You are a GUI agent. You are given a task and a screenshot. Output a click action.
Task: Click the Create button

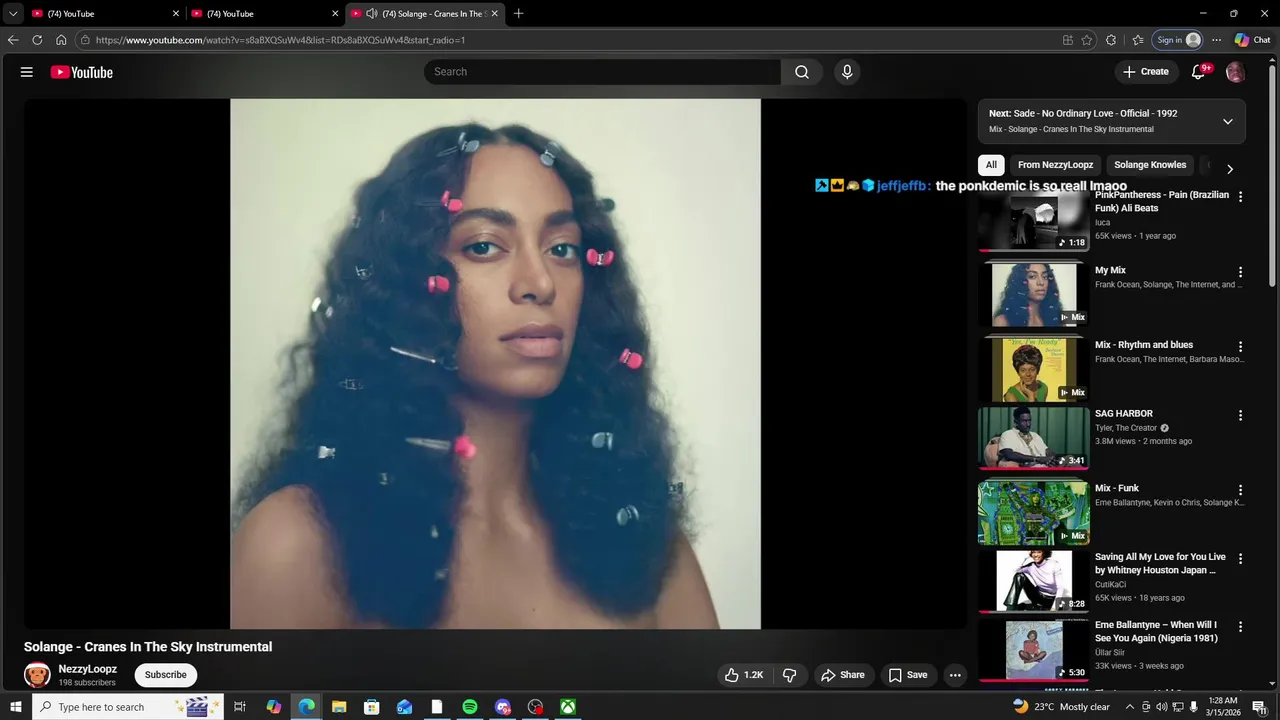[1145, 72]
